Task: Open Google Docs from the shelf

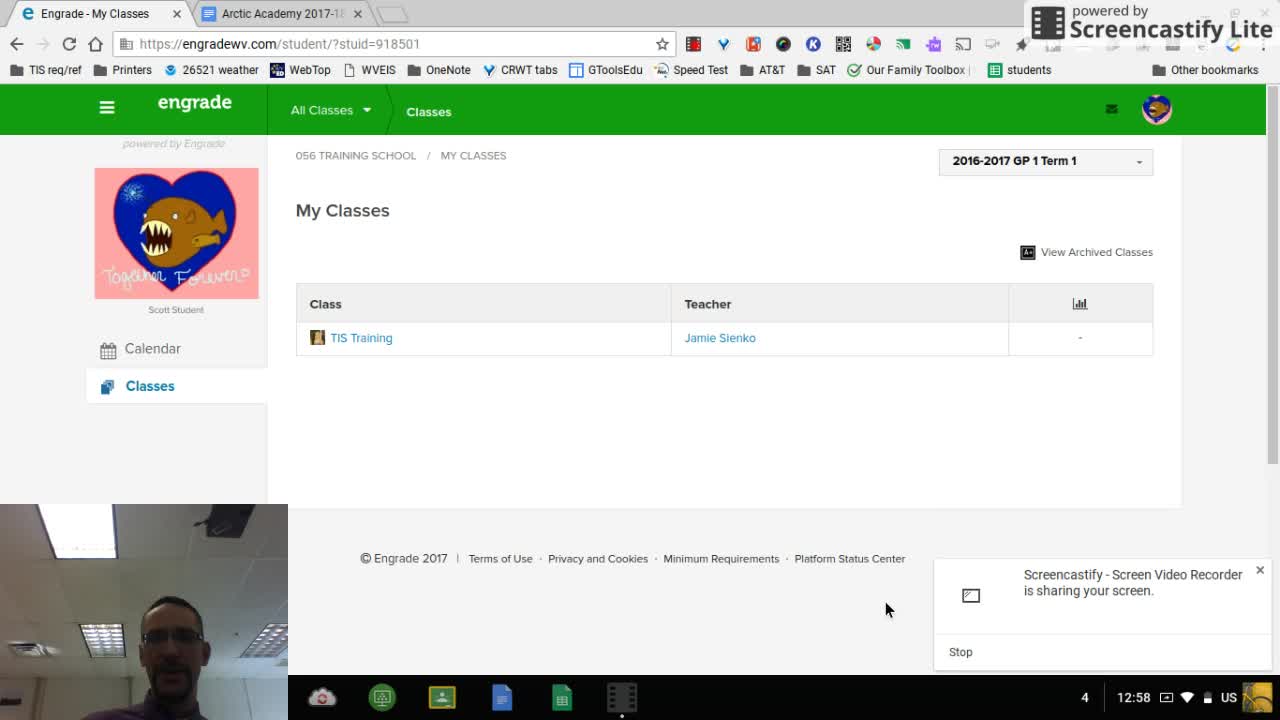Action: [x=502, y=697]
